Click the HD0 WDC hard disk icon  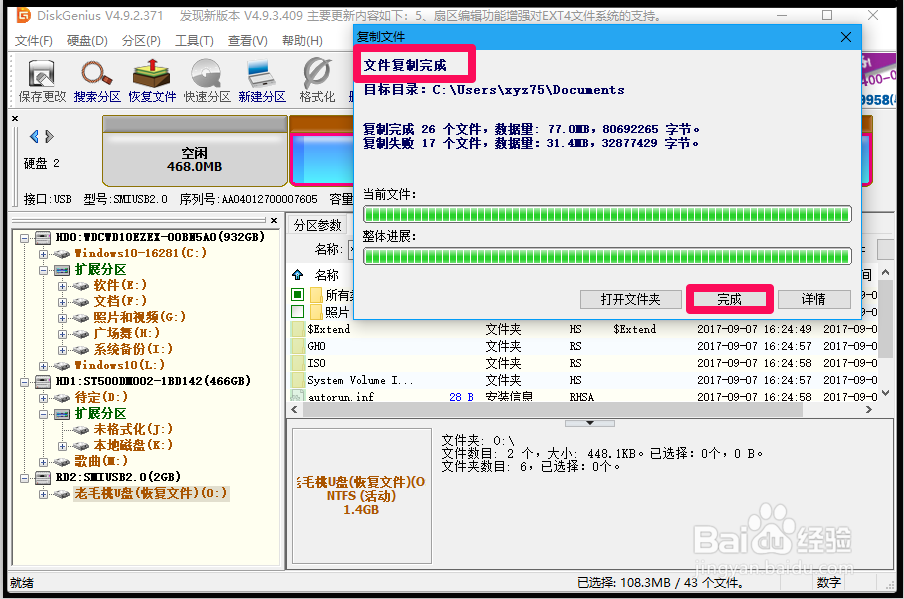click(x=43, y=238)
